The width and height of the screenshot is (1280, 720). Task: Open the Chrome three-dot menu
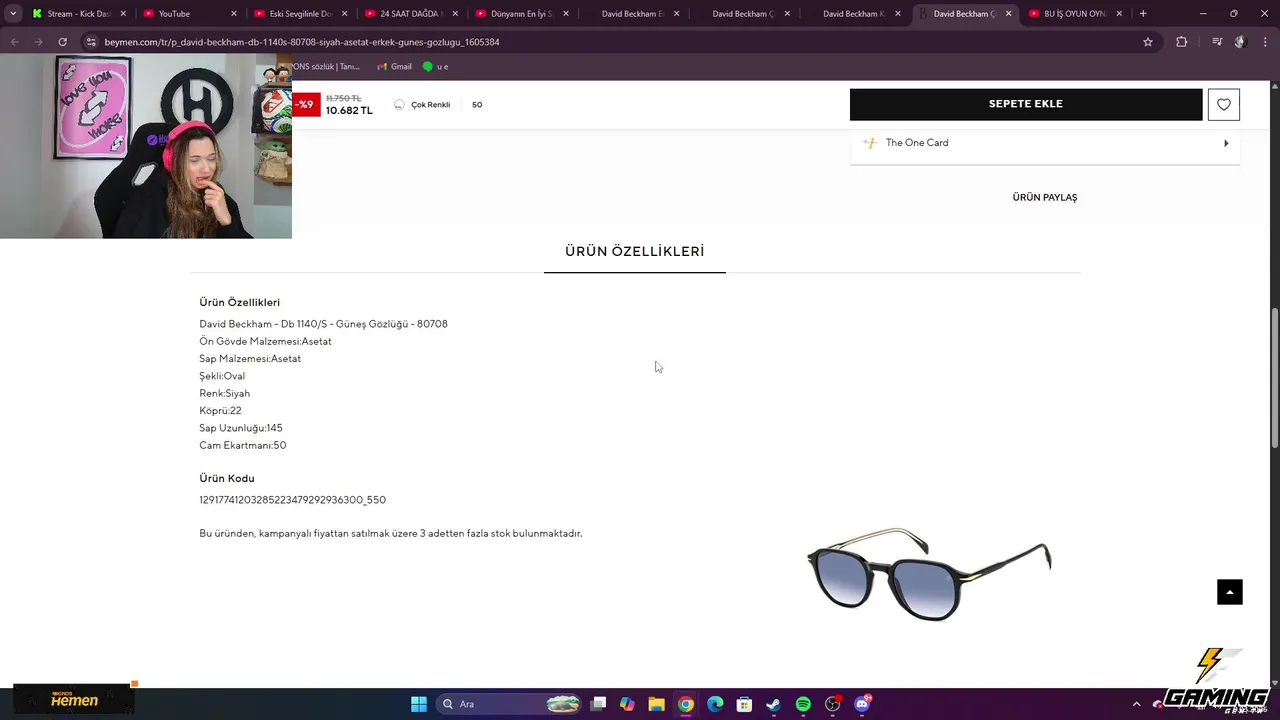pos(1264,42)
